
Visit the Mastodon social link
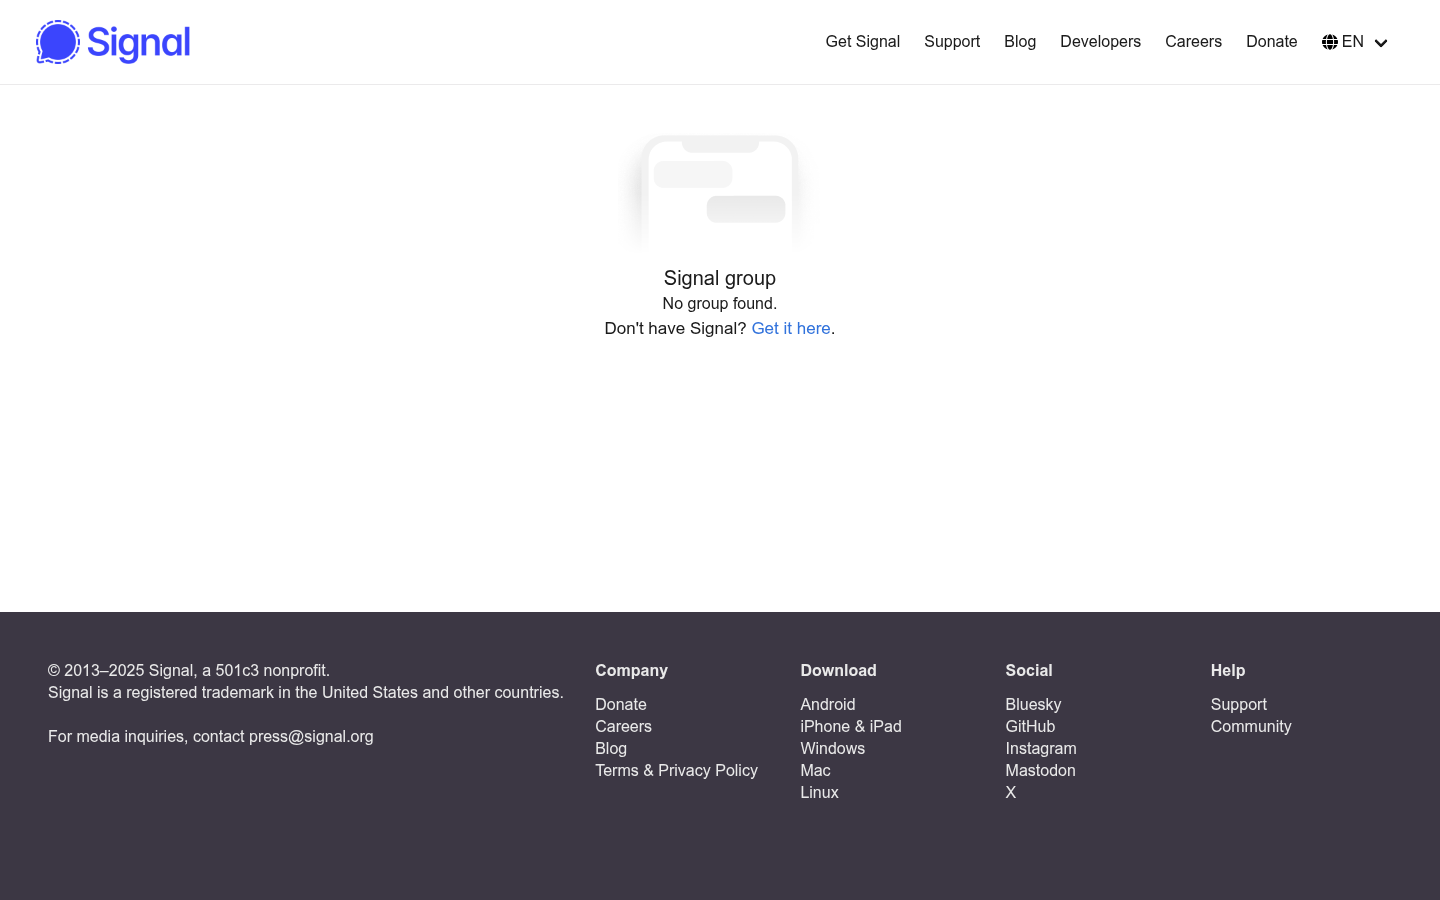[1040, 770]
